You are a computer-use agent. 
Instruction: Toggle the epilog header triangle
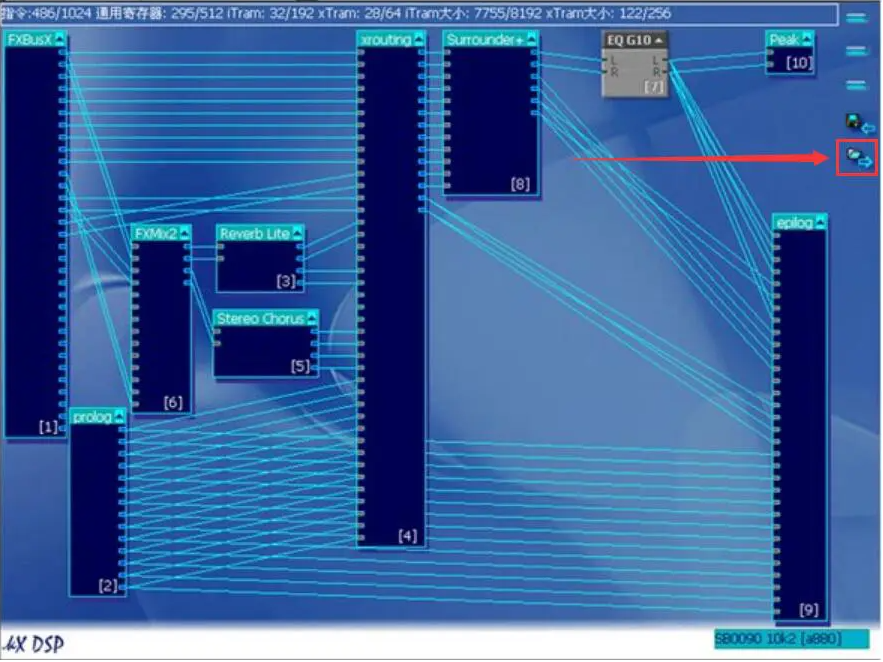click(x=820, y=222)
